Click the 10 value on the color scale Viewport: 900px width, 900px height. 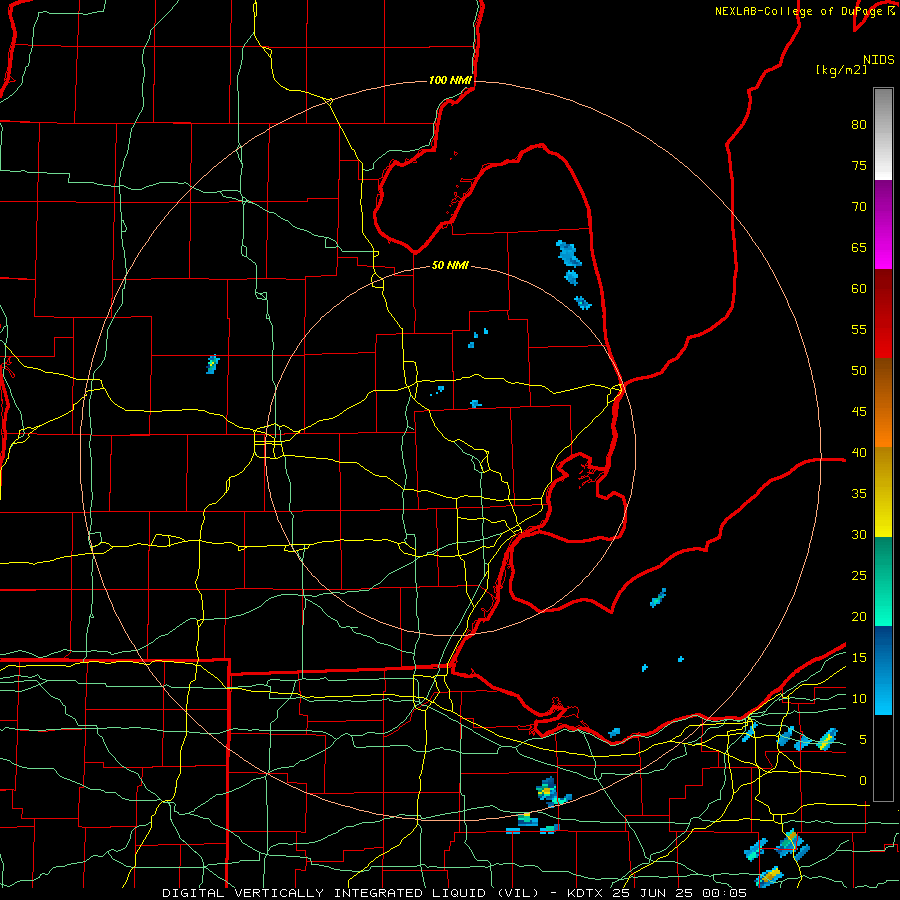(859, 699)
